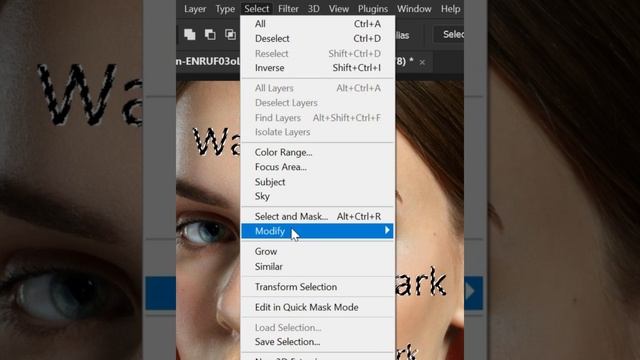Expand the Modify submenu arrow
Screen dimensions: 640x360
coord(387,231)
